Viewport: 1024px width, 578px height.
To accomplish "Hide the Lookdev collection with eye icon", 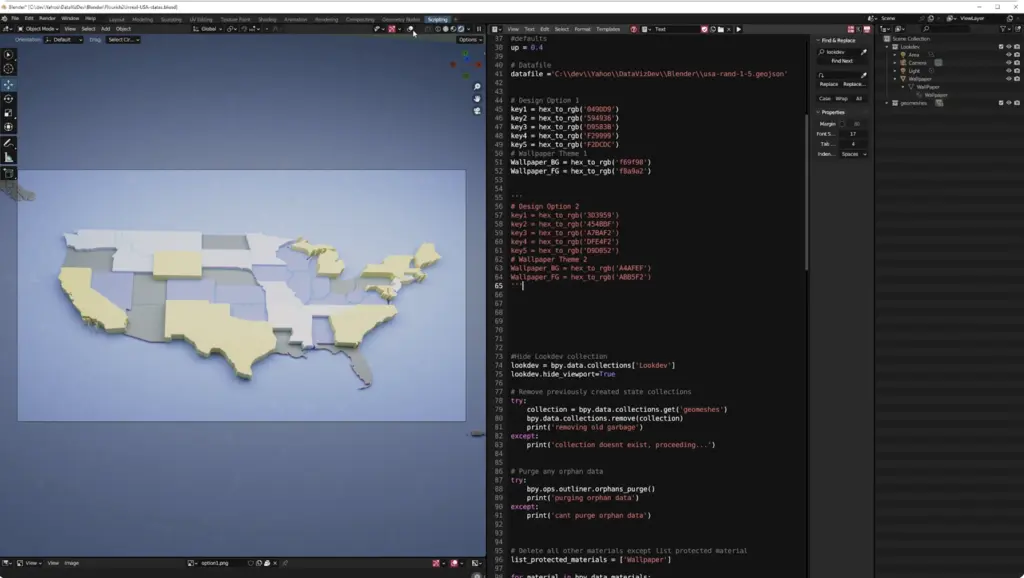I will tap(1008, 47).
